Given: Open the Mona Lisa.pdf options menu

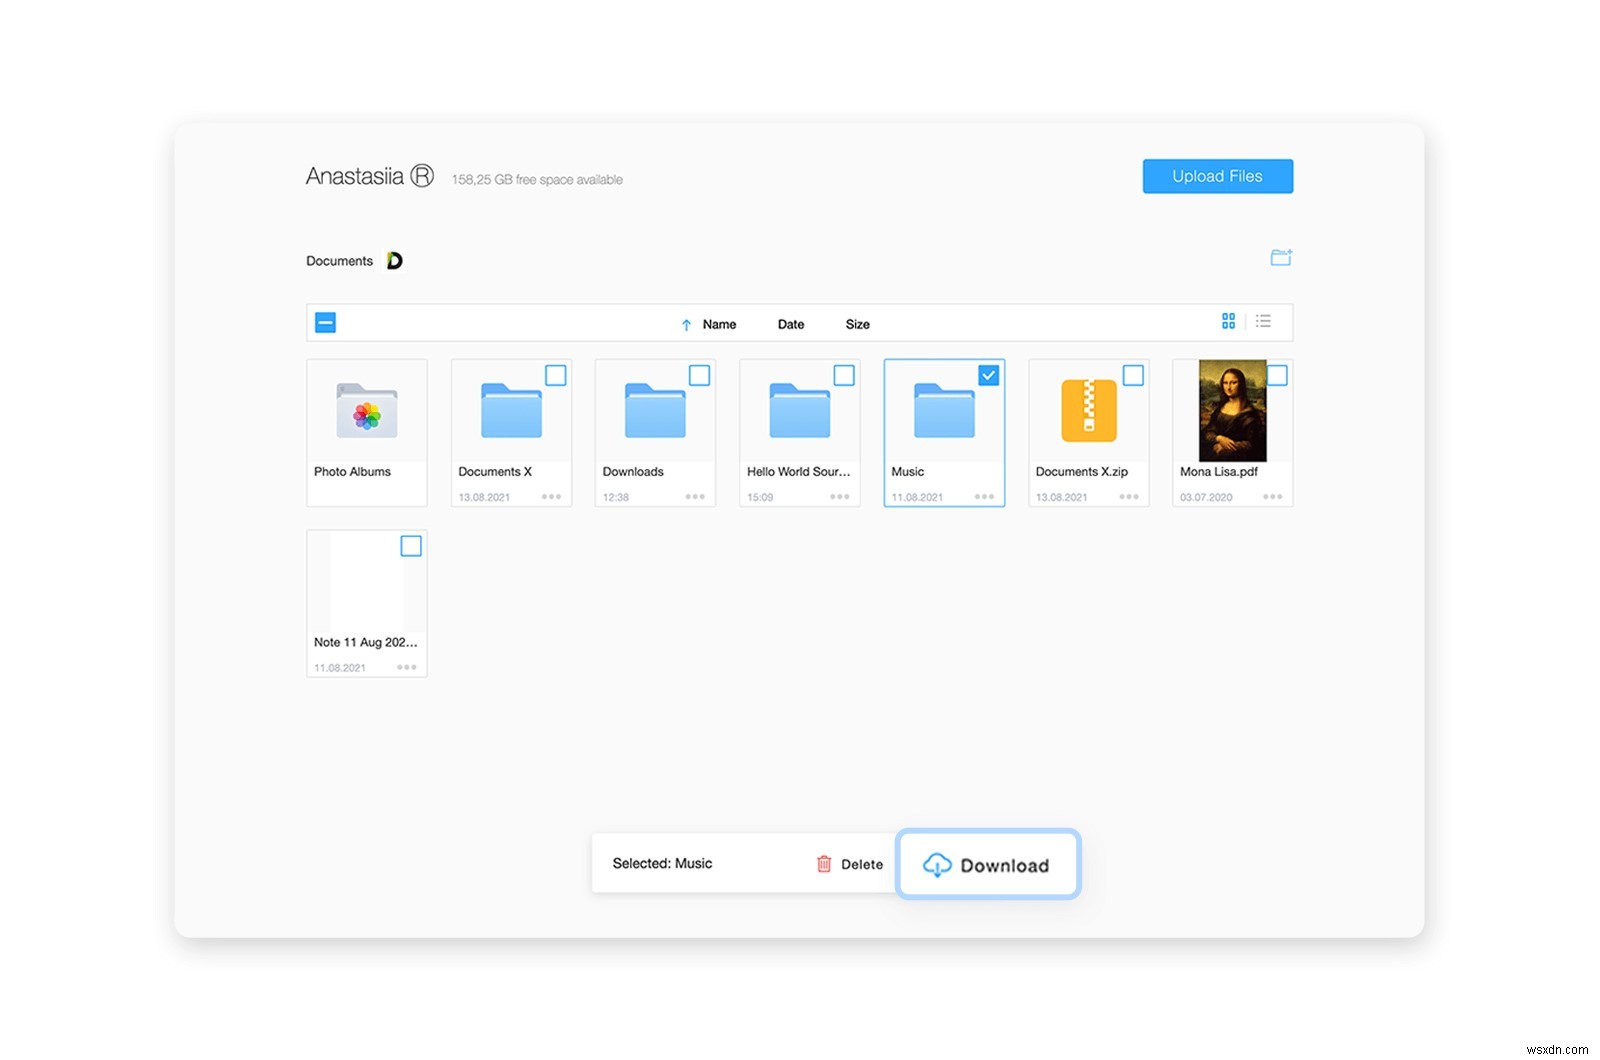Looking at the screenshot, I should (1271, 497).
